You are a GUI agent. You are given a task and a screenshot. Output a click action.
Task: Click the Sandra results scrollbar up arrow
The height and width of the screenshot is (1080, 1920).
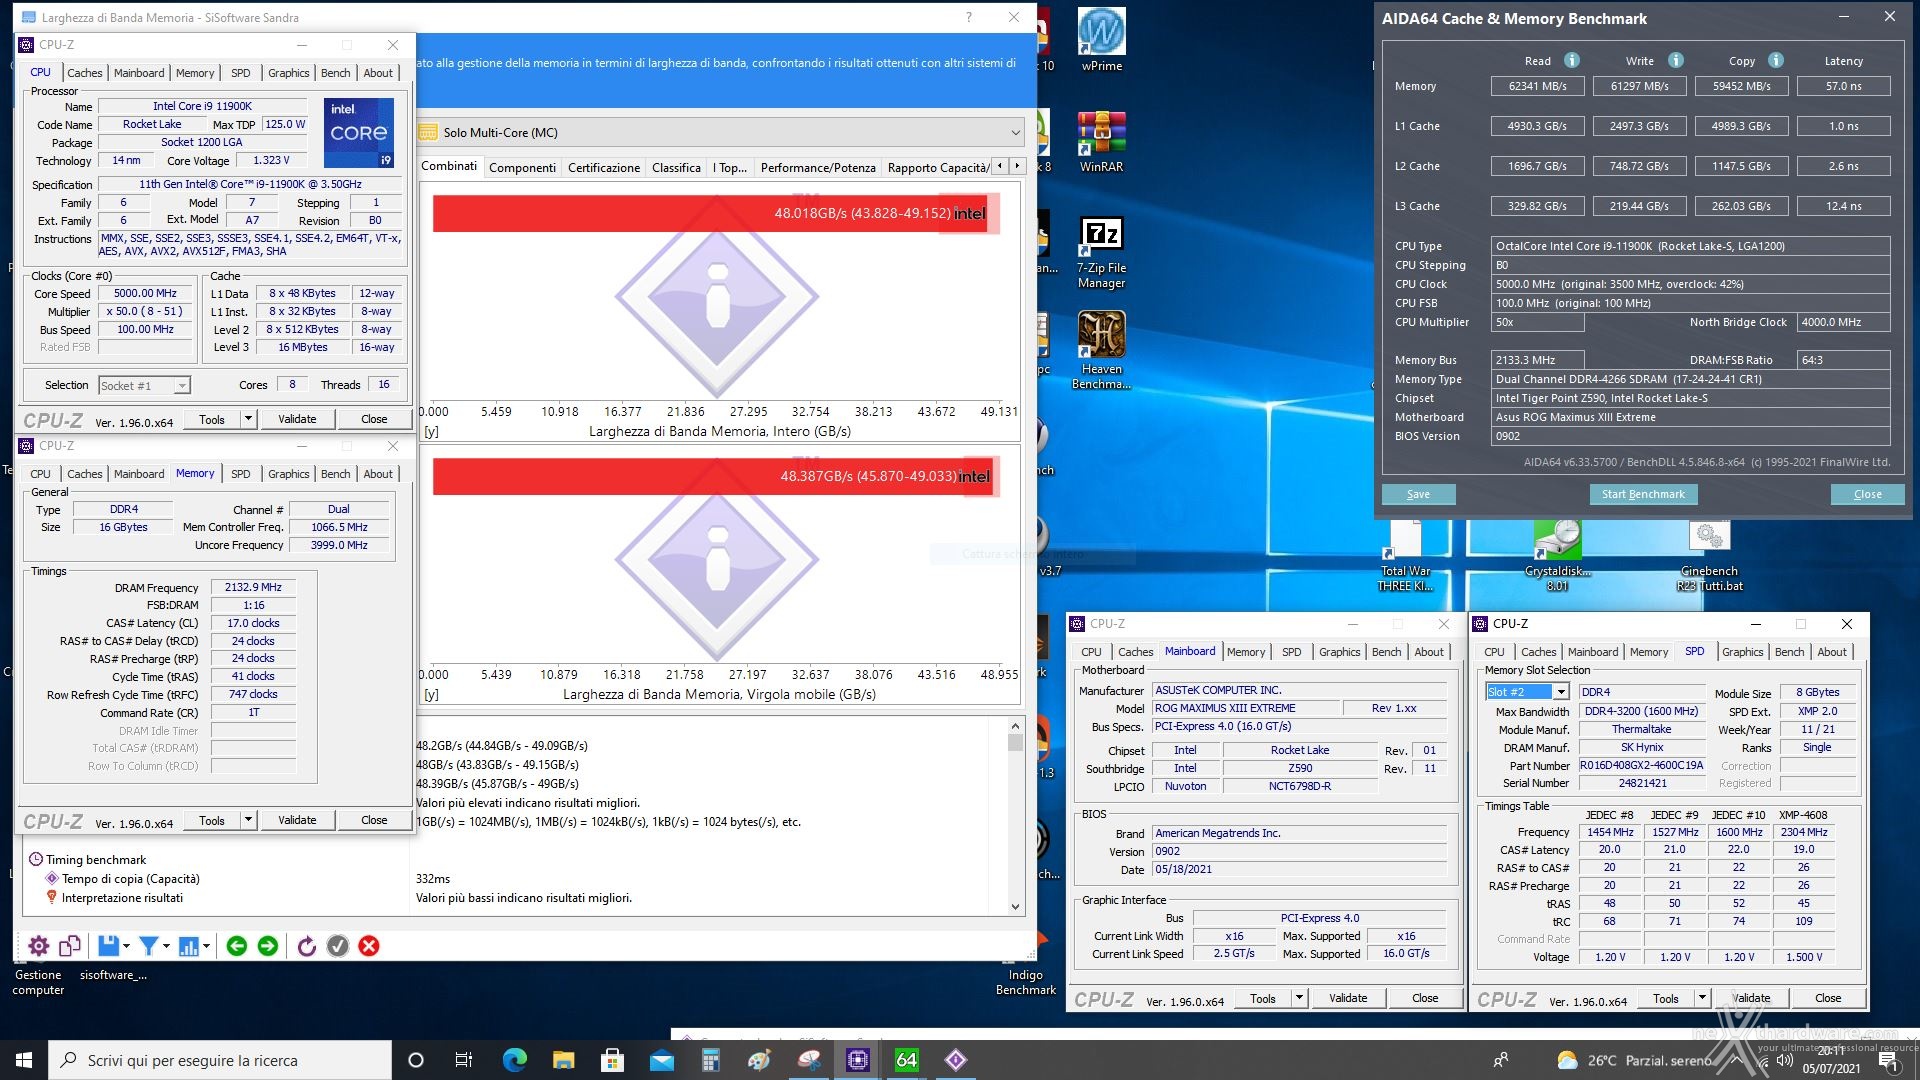pos(1015,726)
